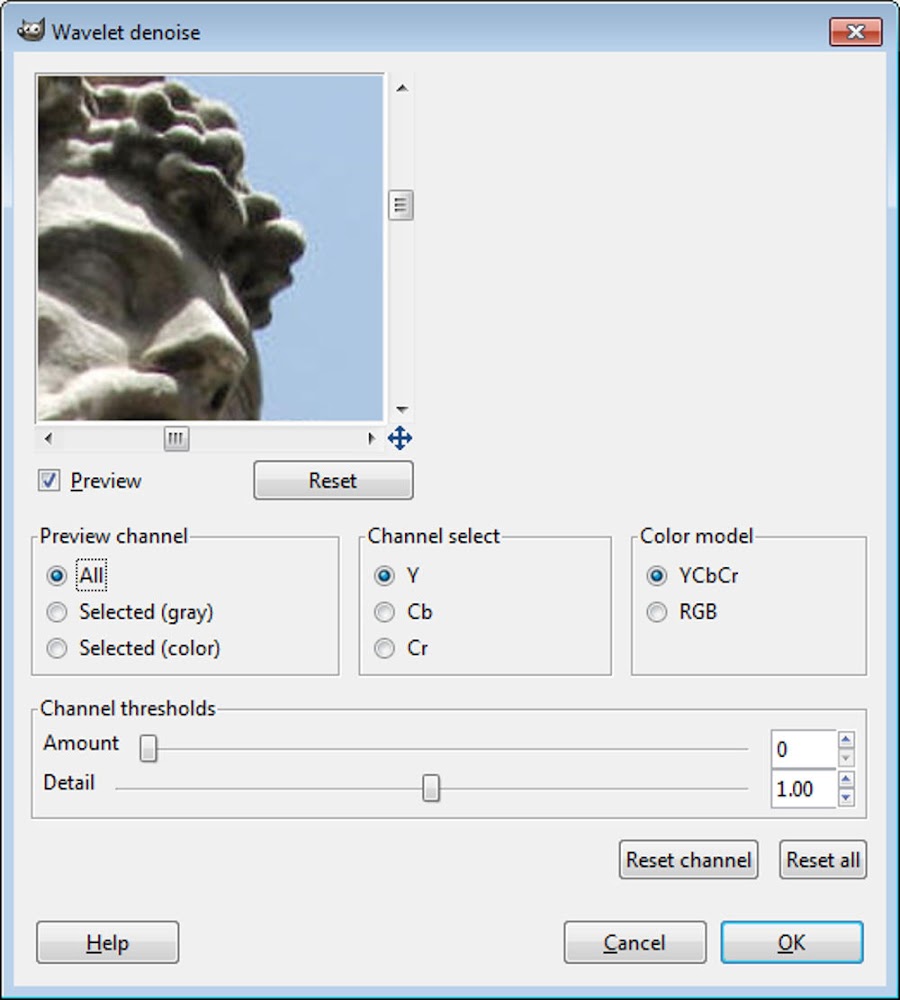
Task: Increase Amount value with up spinner arrow
Action: tap(846, 740)
